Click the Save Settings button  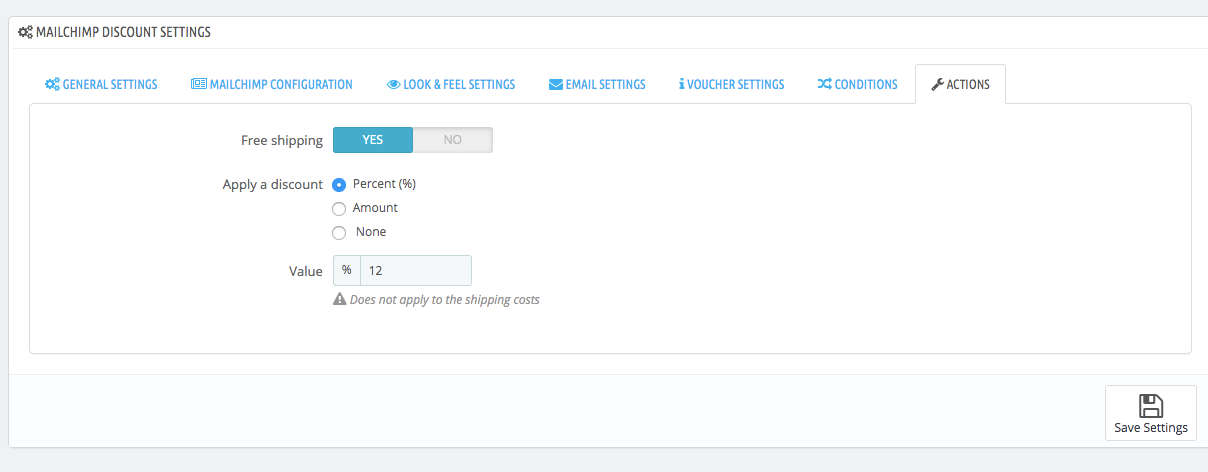[1151, 413]
